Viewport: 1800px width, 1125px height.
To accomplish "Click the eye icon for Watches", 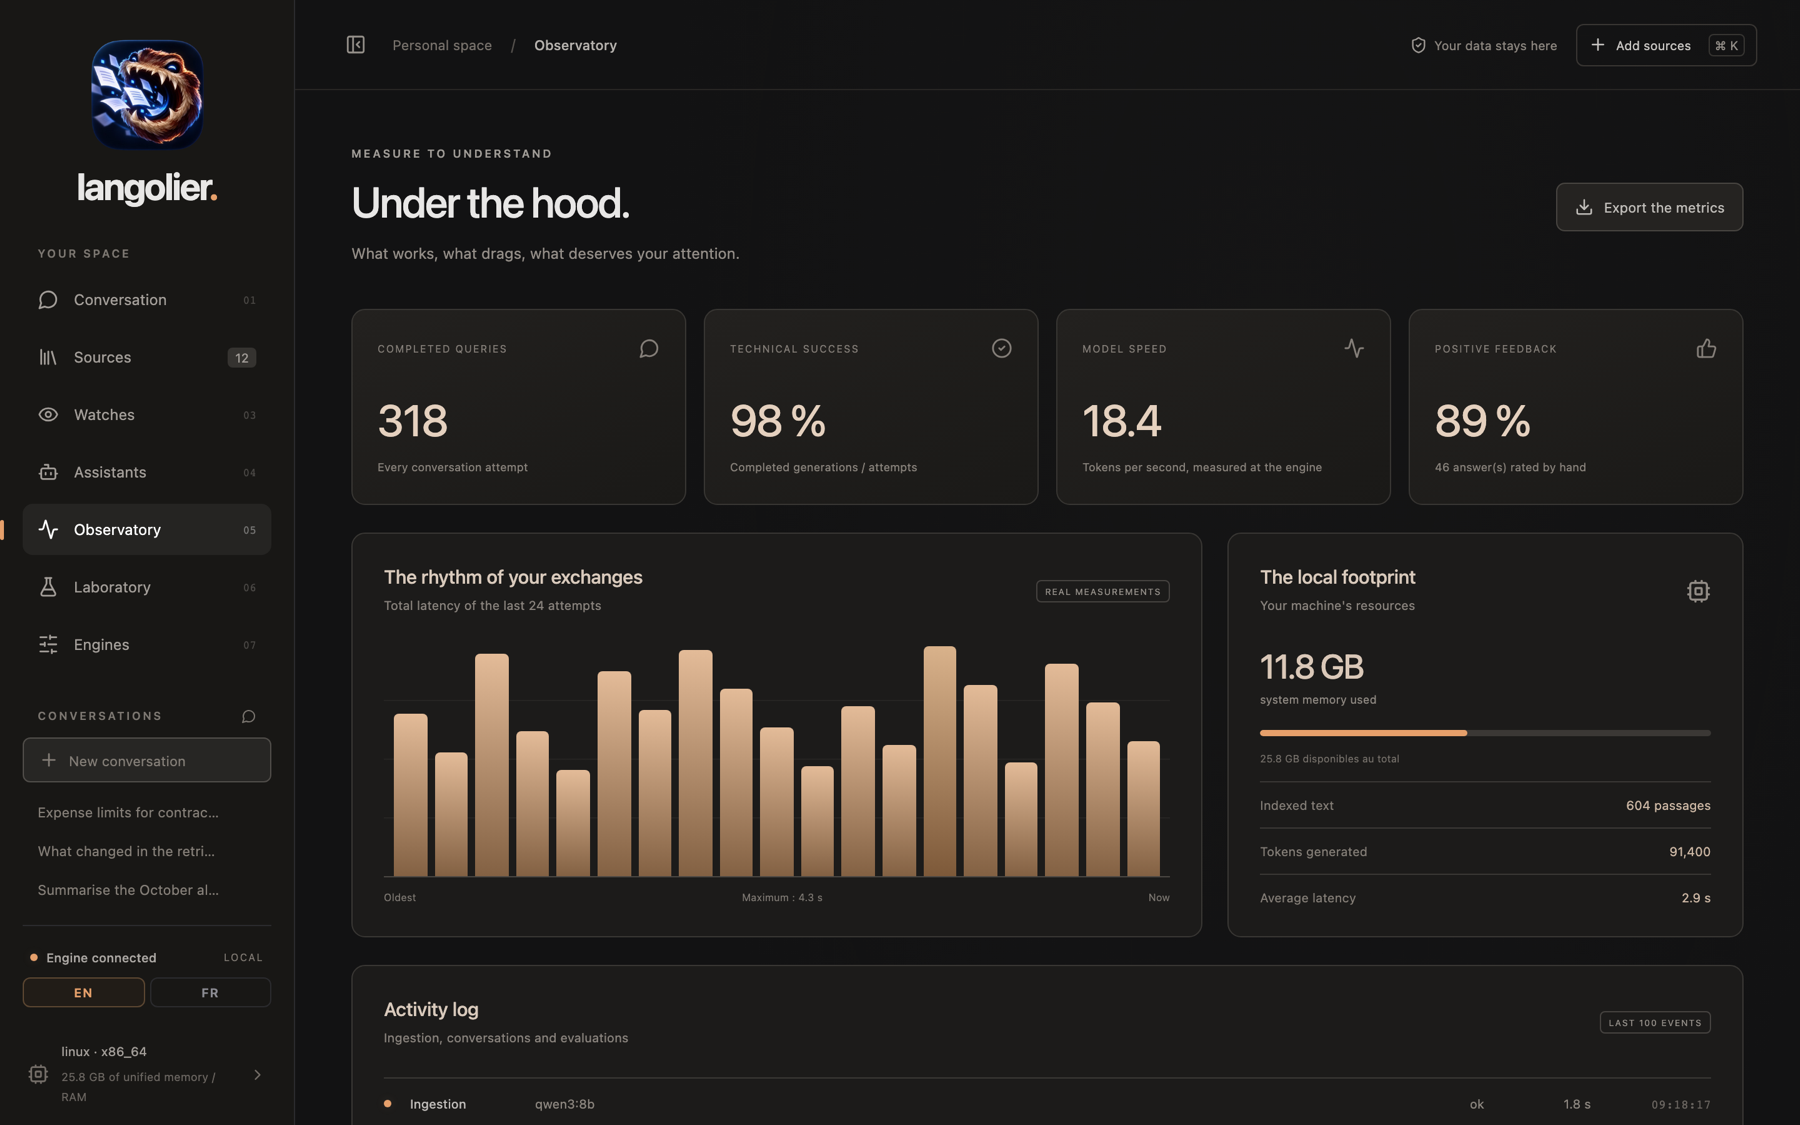I will pyautogui.click(x=48, y=414).
